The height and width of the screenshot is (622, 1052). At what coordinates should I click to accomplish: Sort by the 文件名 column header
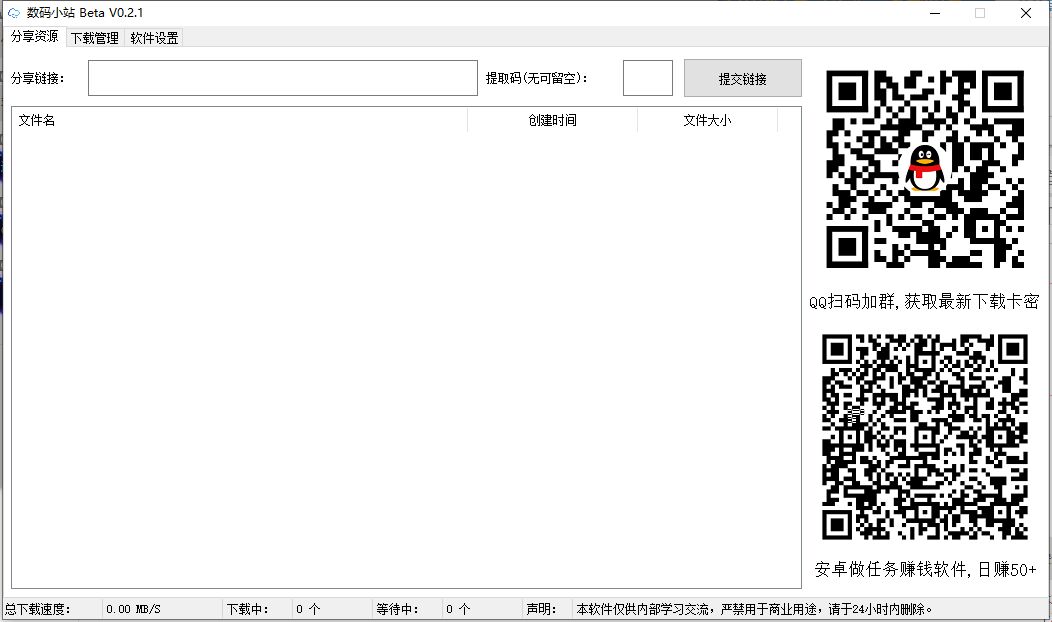pos(240,120)
